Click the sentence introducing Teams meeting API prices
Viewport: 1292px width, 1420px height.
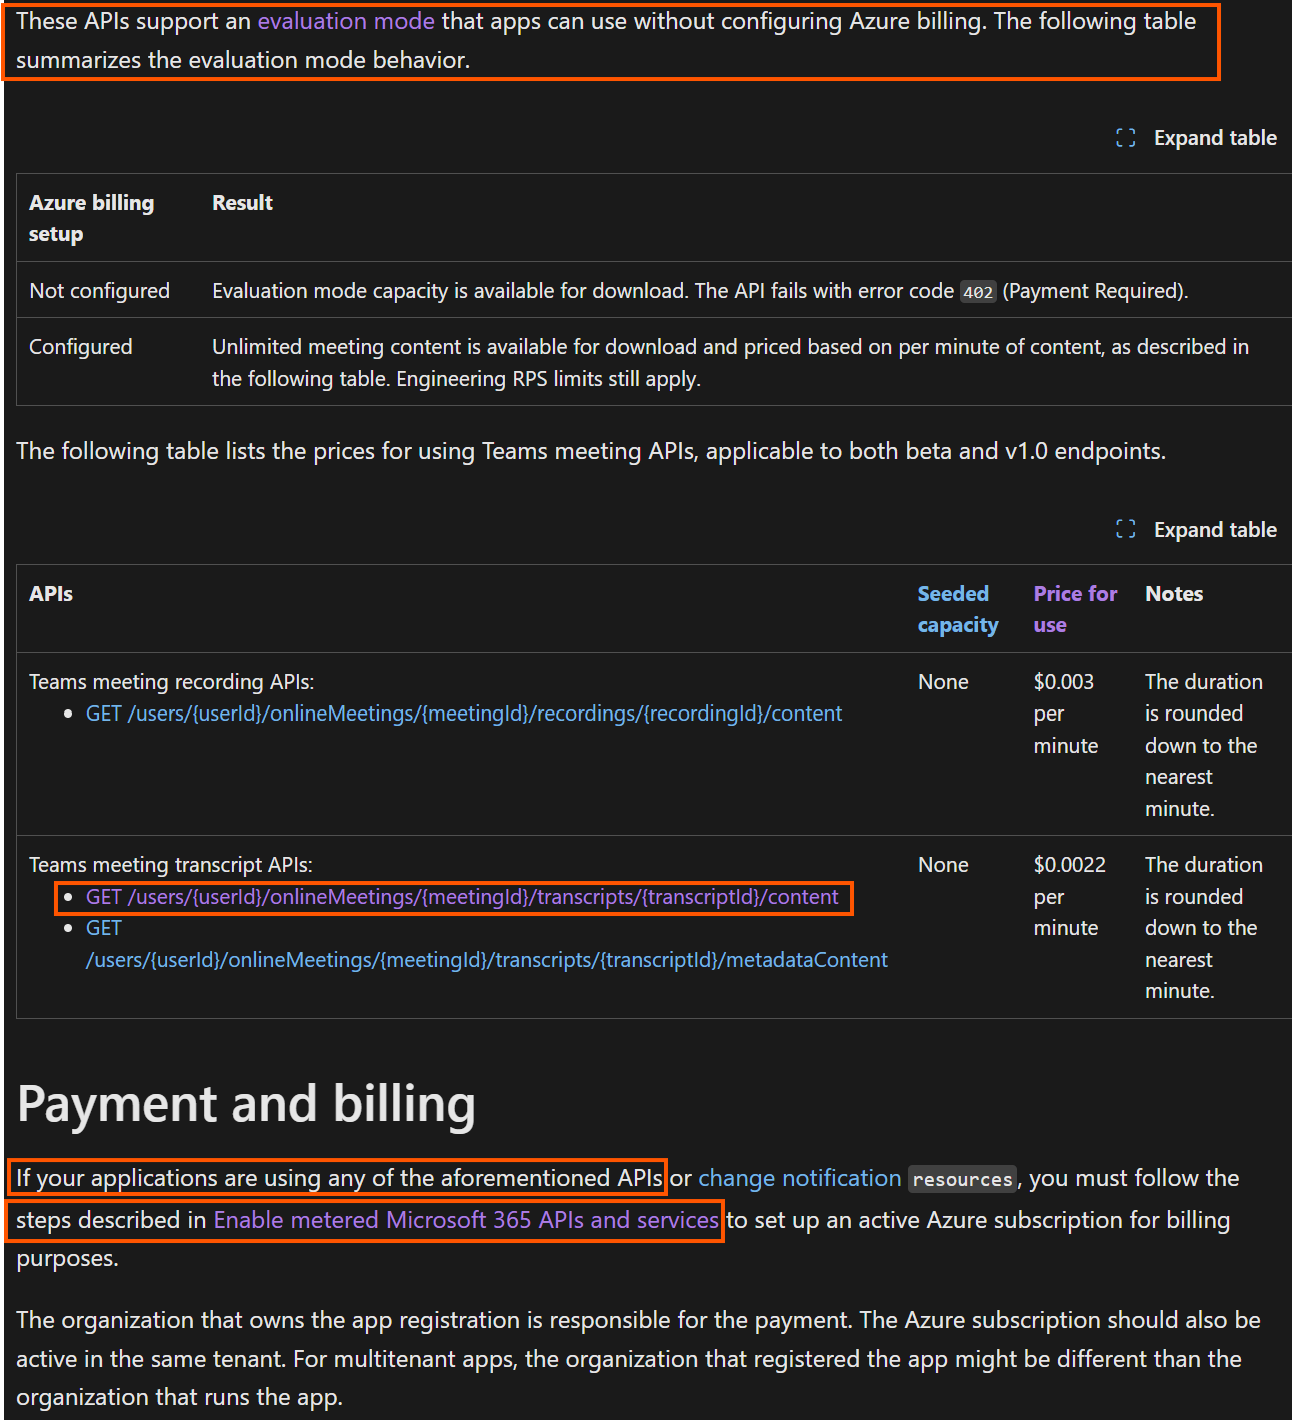click(591, 451)
